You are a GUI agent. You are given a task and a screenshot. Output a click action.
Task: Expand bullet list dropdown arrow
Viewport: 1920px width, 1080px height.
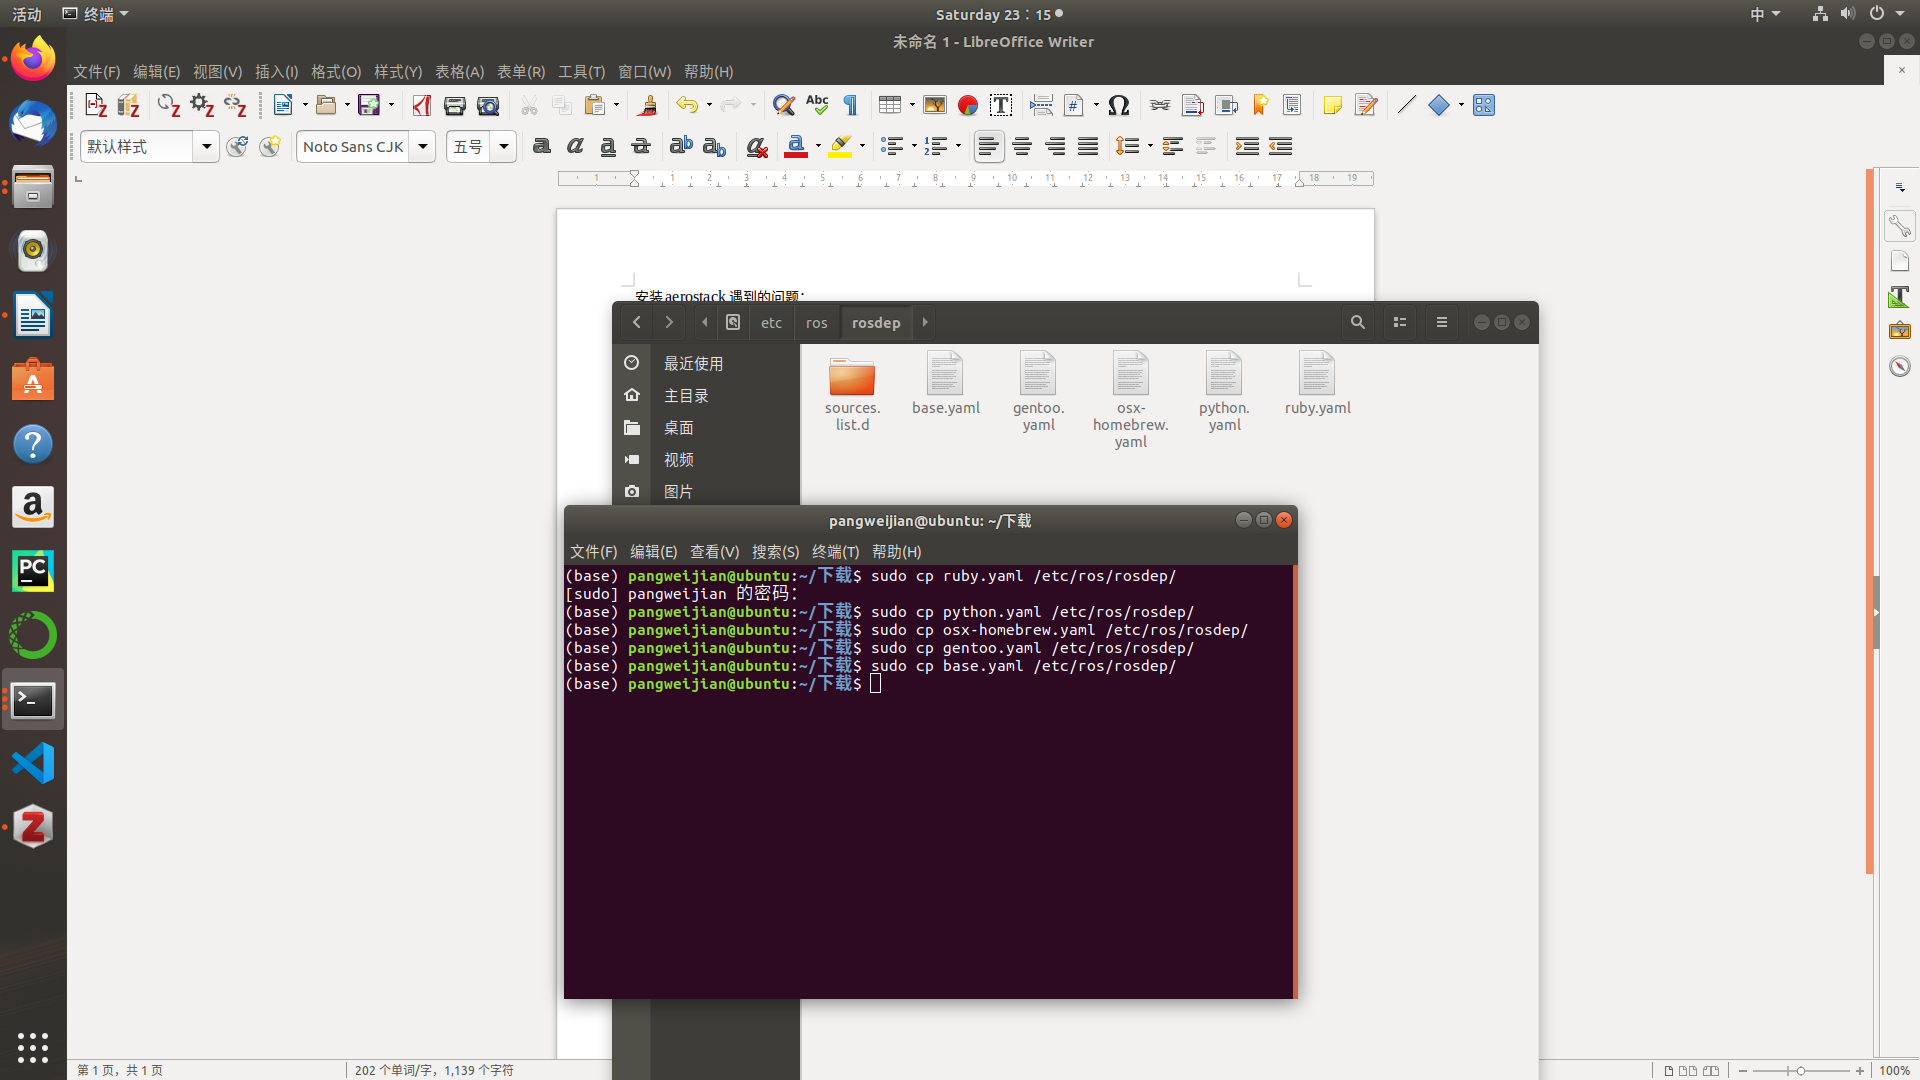(x=914, y=146)
